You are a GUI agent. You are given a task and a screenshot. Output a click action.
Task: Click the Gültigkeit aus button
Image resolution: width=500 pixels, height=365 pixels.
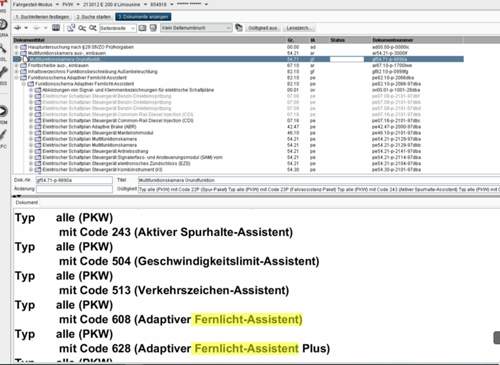[263, 28]
